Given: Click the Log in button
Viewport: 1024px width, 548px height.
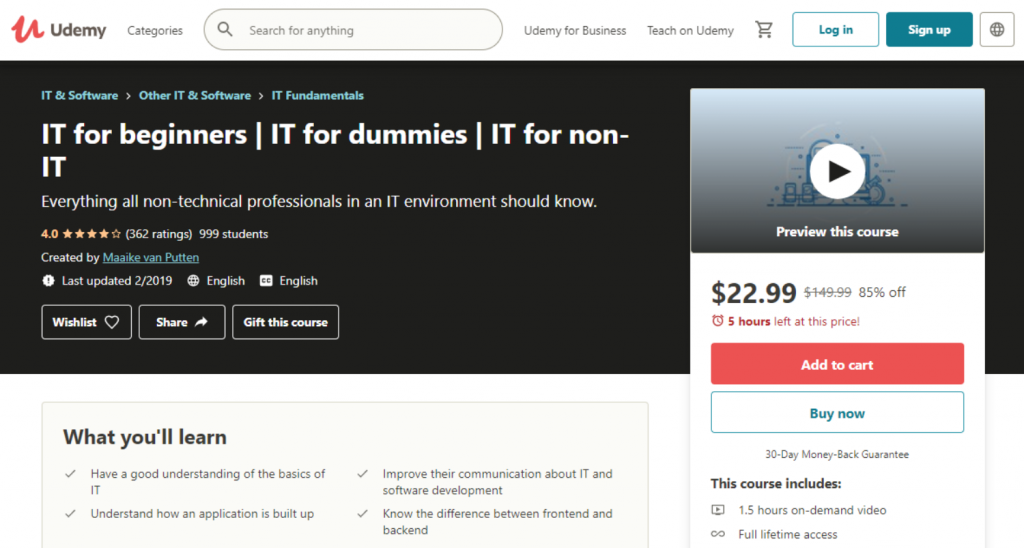Looking at the screenshot, I should click(x=835, y=30).
